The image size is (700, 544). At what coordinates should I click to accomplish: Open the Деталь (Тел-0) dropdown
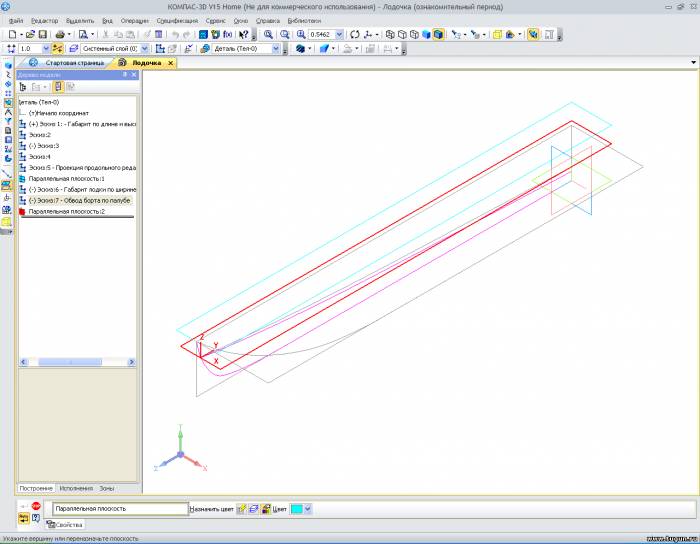point(276,48)
